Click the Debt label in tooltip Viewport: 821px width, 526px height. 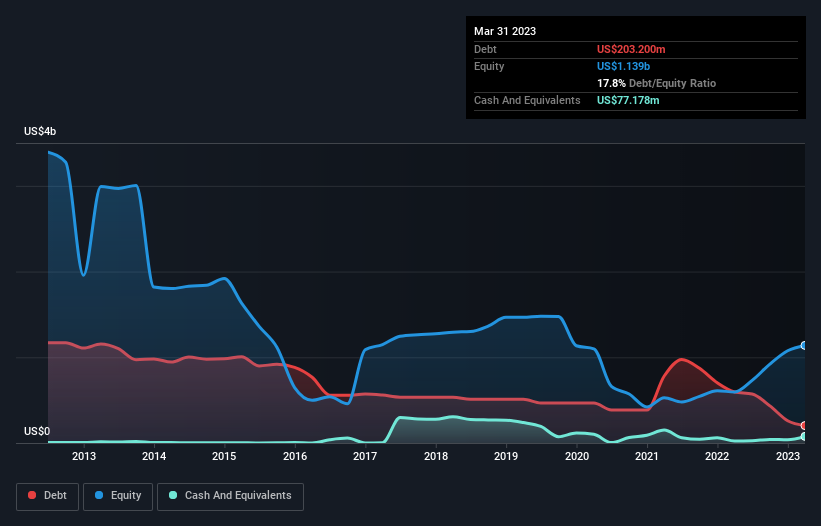[485, 49]
